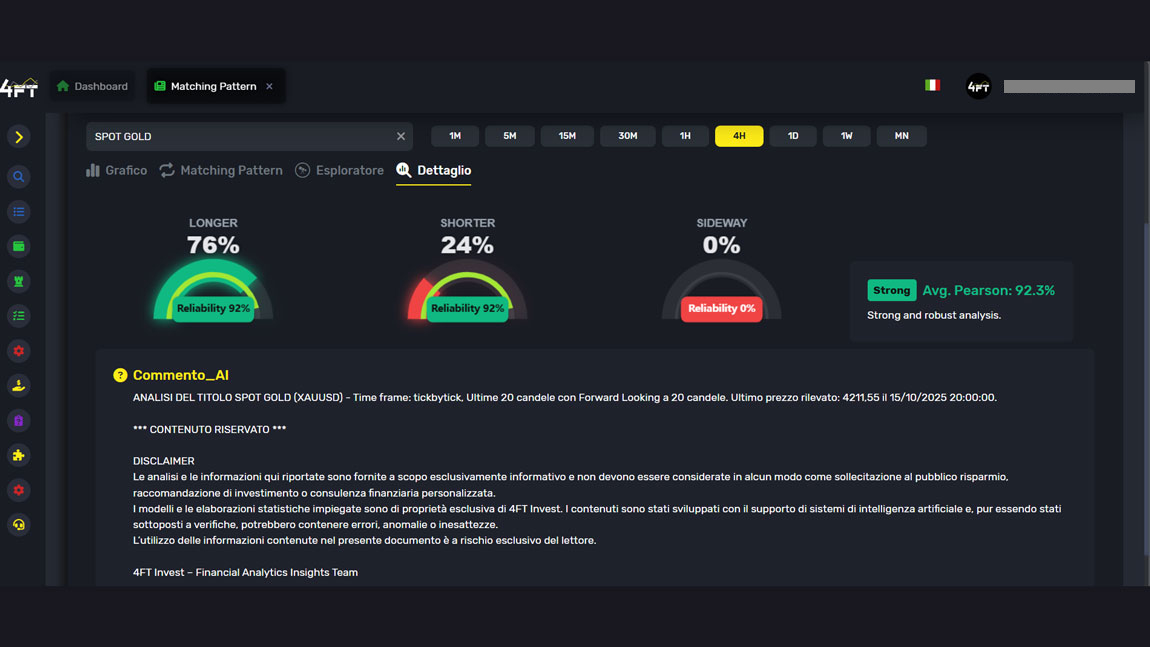This screenshot has width=1150, height=647.
Task: Click the yellow question mark beside Commento_AI
Action: tap(120, 375)
